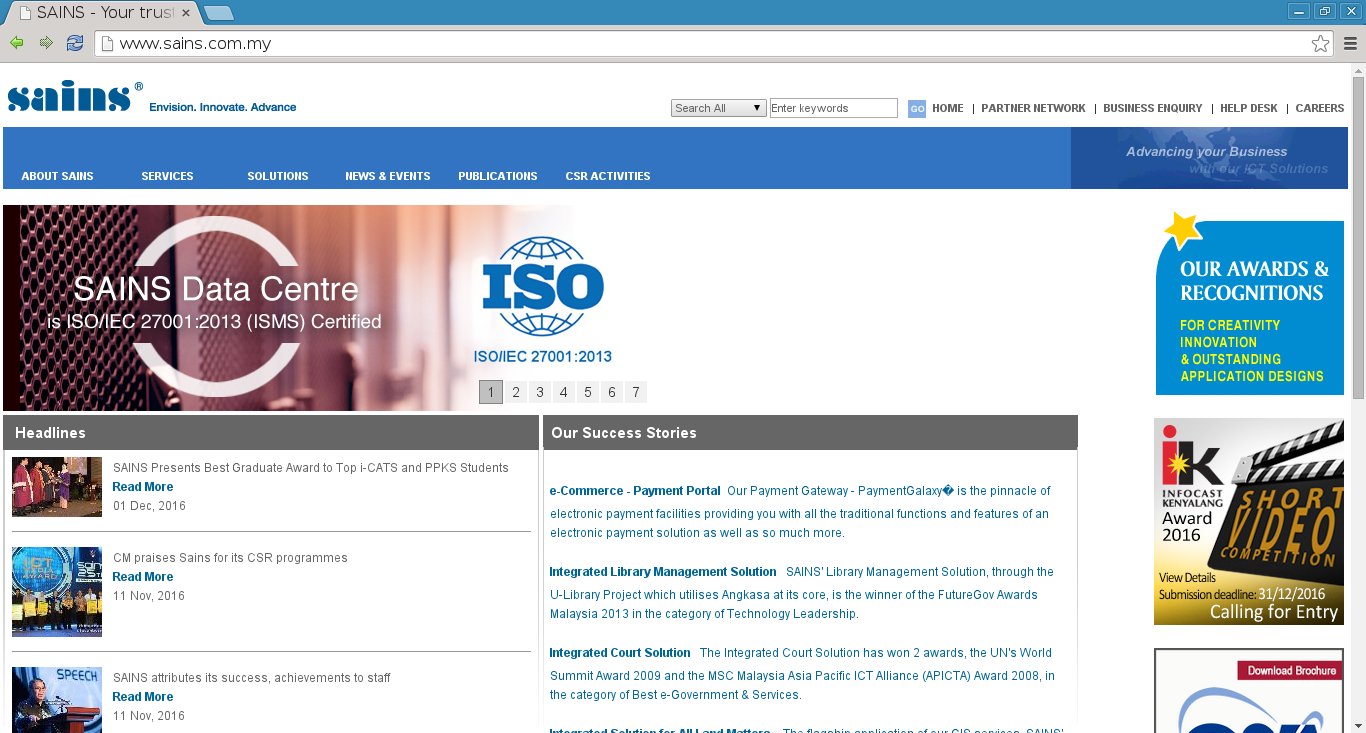This screenshot has height=733, width=1366.
Task: Click the 'Our Success Stories' section header
Action: coord(810,433)
